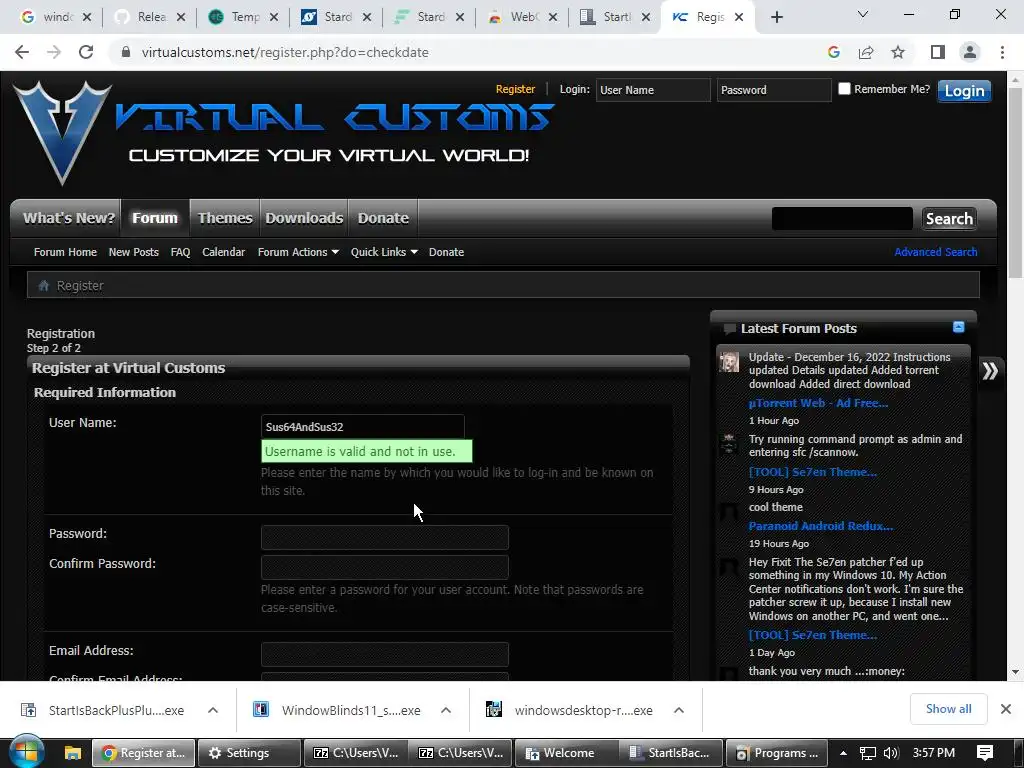Open the Settings taskbar window

click(x=249, y=753)
